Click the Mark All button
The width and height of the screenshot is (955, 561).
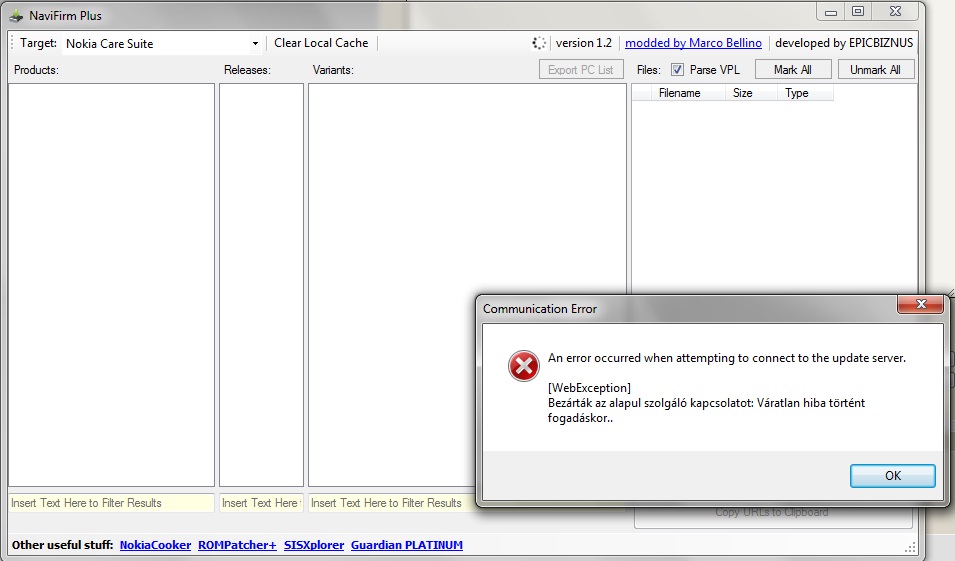(792, 69)
